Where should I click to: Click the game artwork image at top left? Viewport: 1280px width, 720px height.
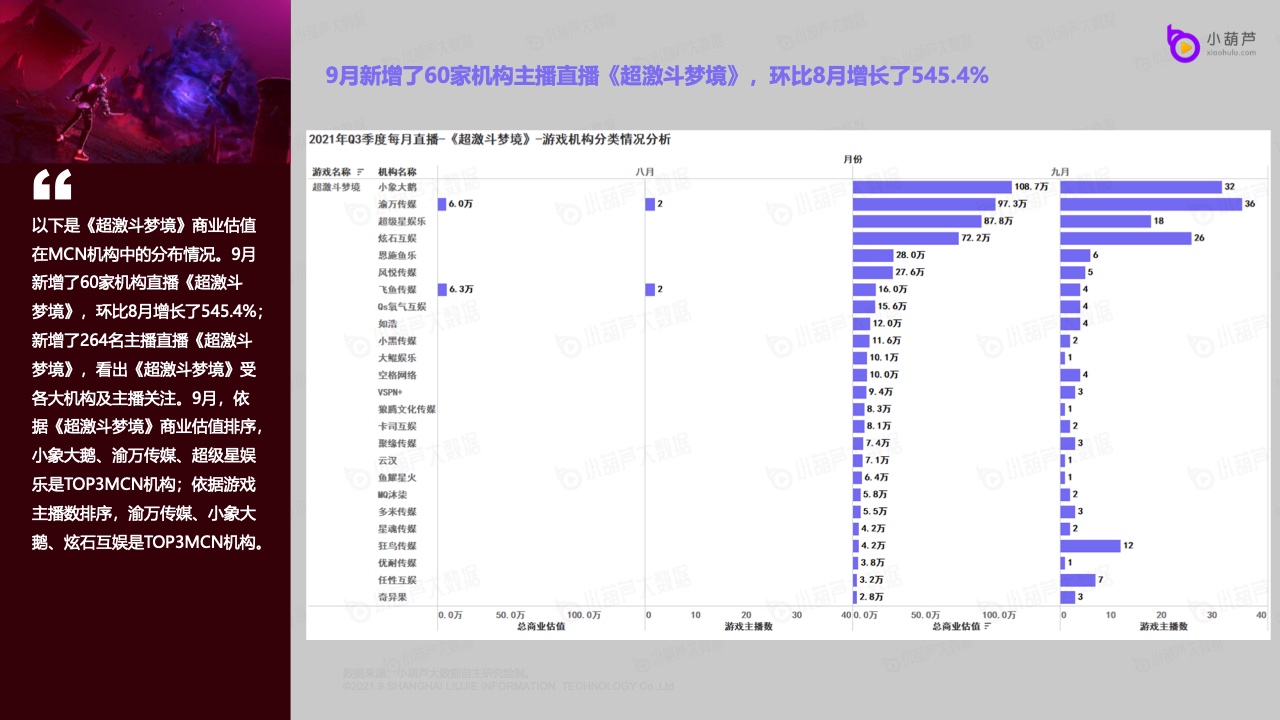tap(145, 80)
